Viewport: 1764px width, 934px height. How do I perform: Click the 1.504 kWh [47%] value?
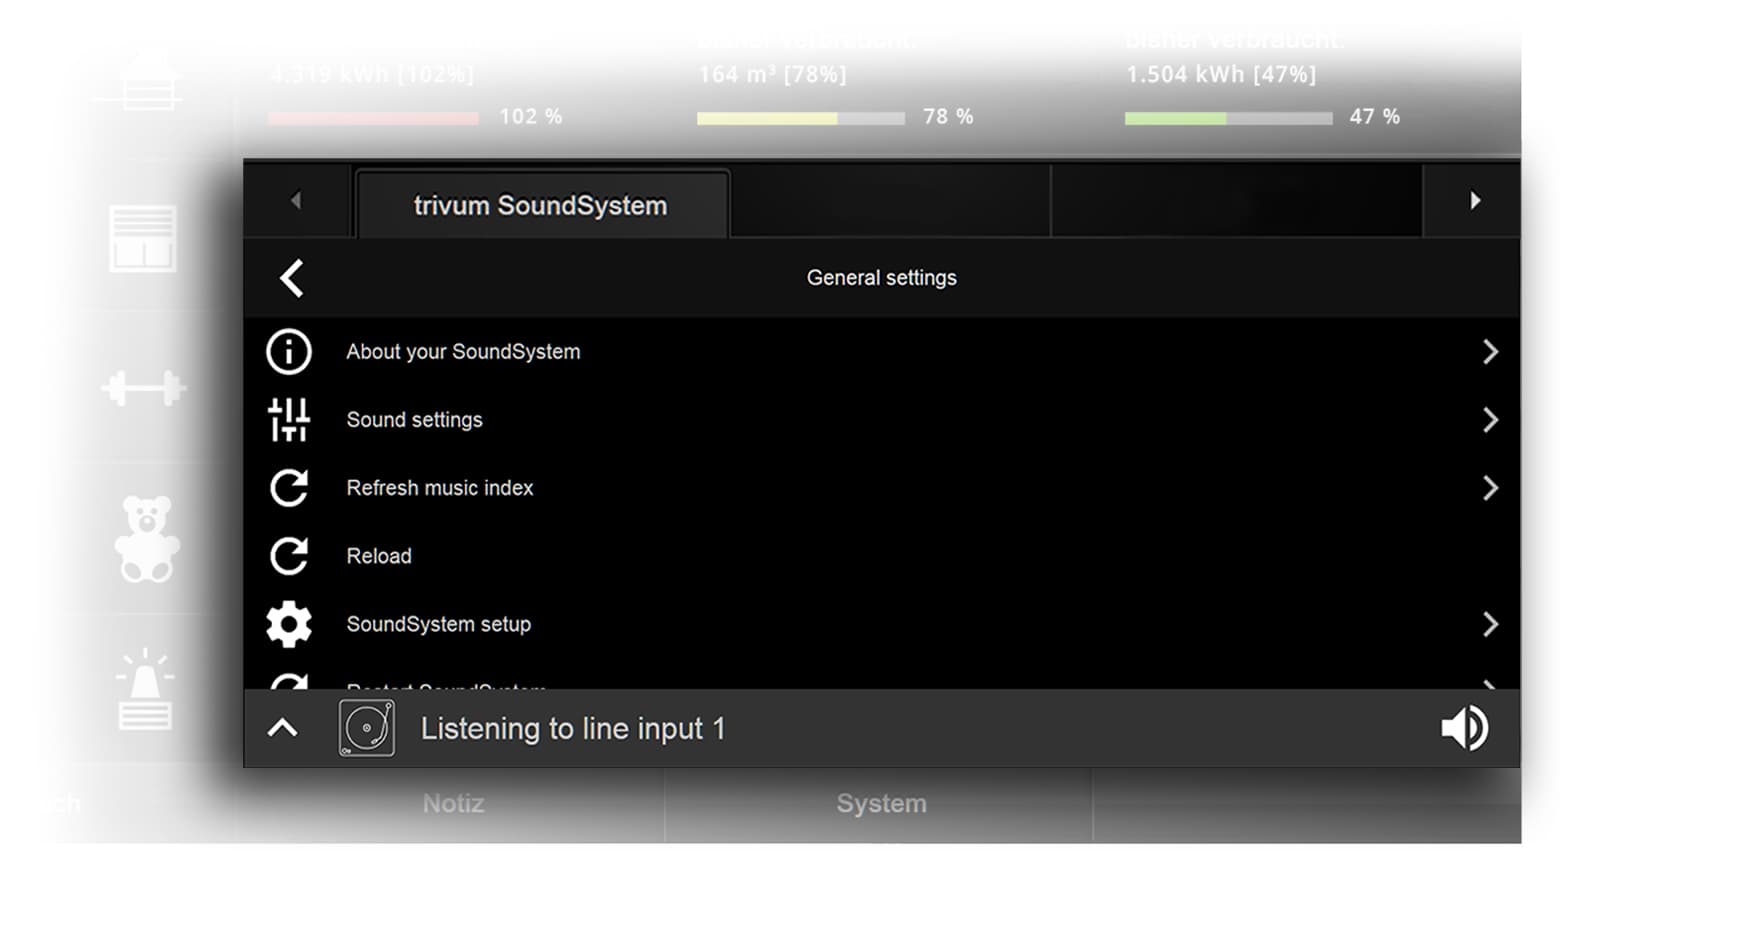[1221, 74]
